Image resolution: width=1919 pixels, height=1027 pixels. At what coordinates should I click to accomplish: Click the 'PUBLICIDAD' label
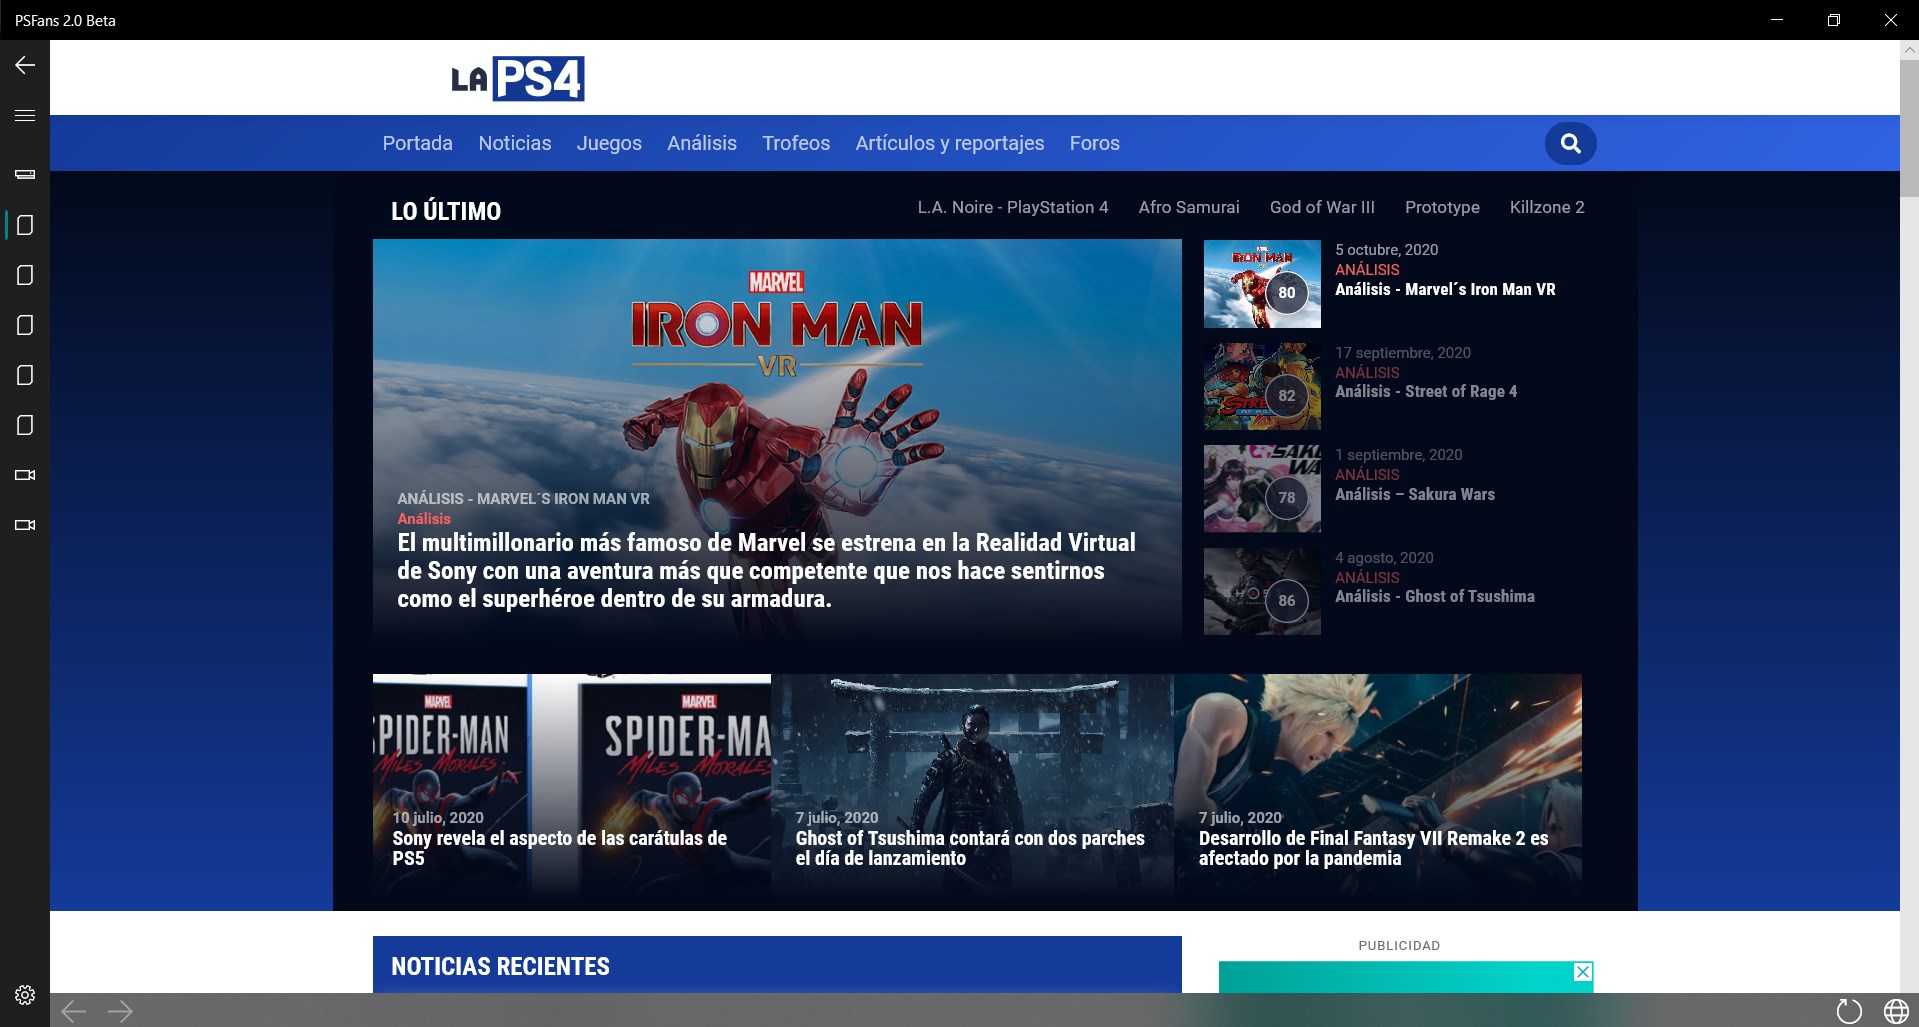(x=1399, y=945)
